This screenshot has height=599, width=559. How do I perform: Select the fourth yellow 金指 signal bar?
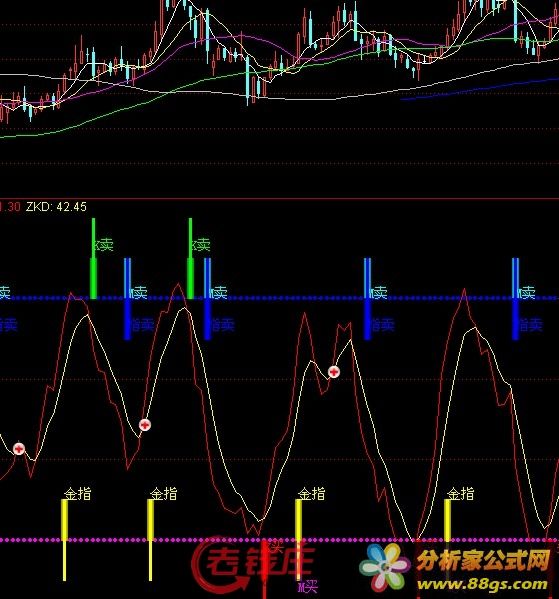tap(447, 521)
